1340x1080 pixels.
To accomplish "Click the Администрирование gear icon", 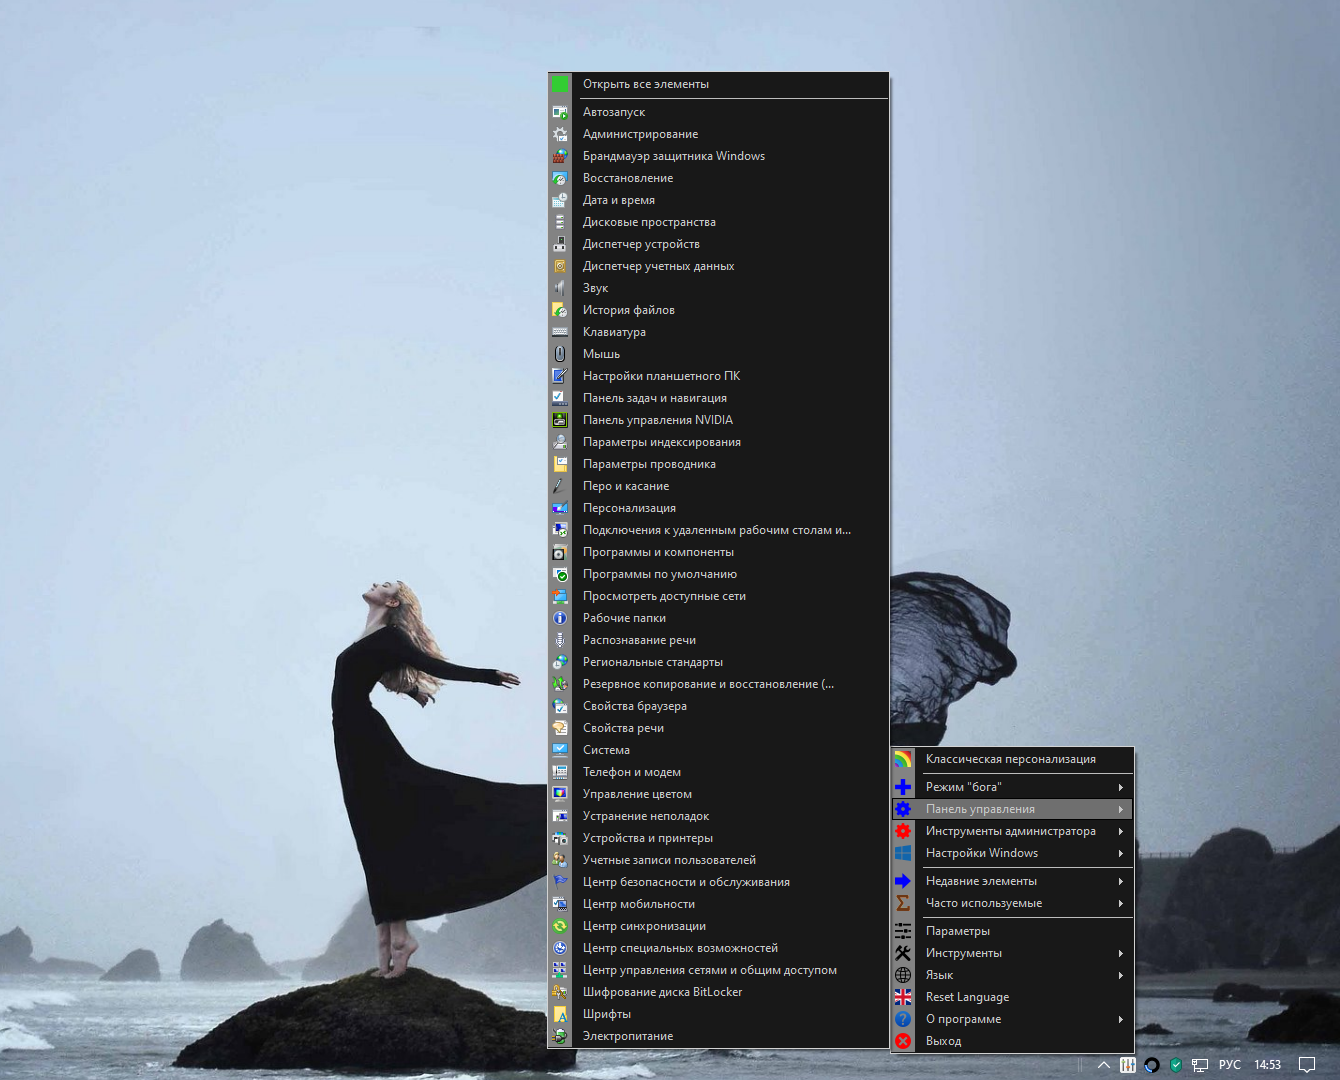I will pyautogui.click(x=560, y=134).
